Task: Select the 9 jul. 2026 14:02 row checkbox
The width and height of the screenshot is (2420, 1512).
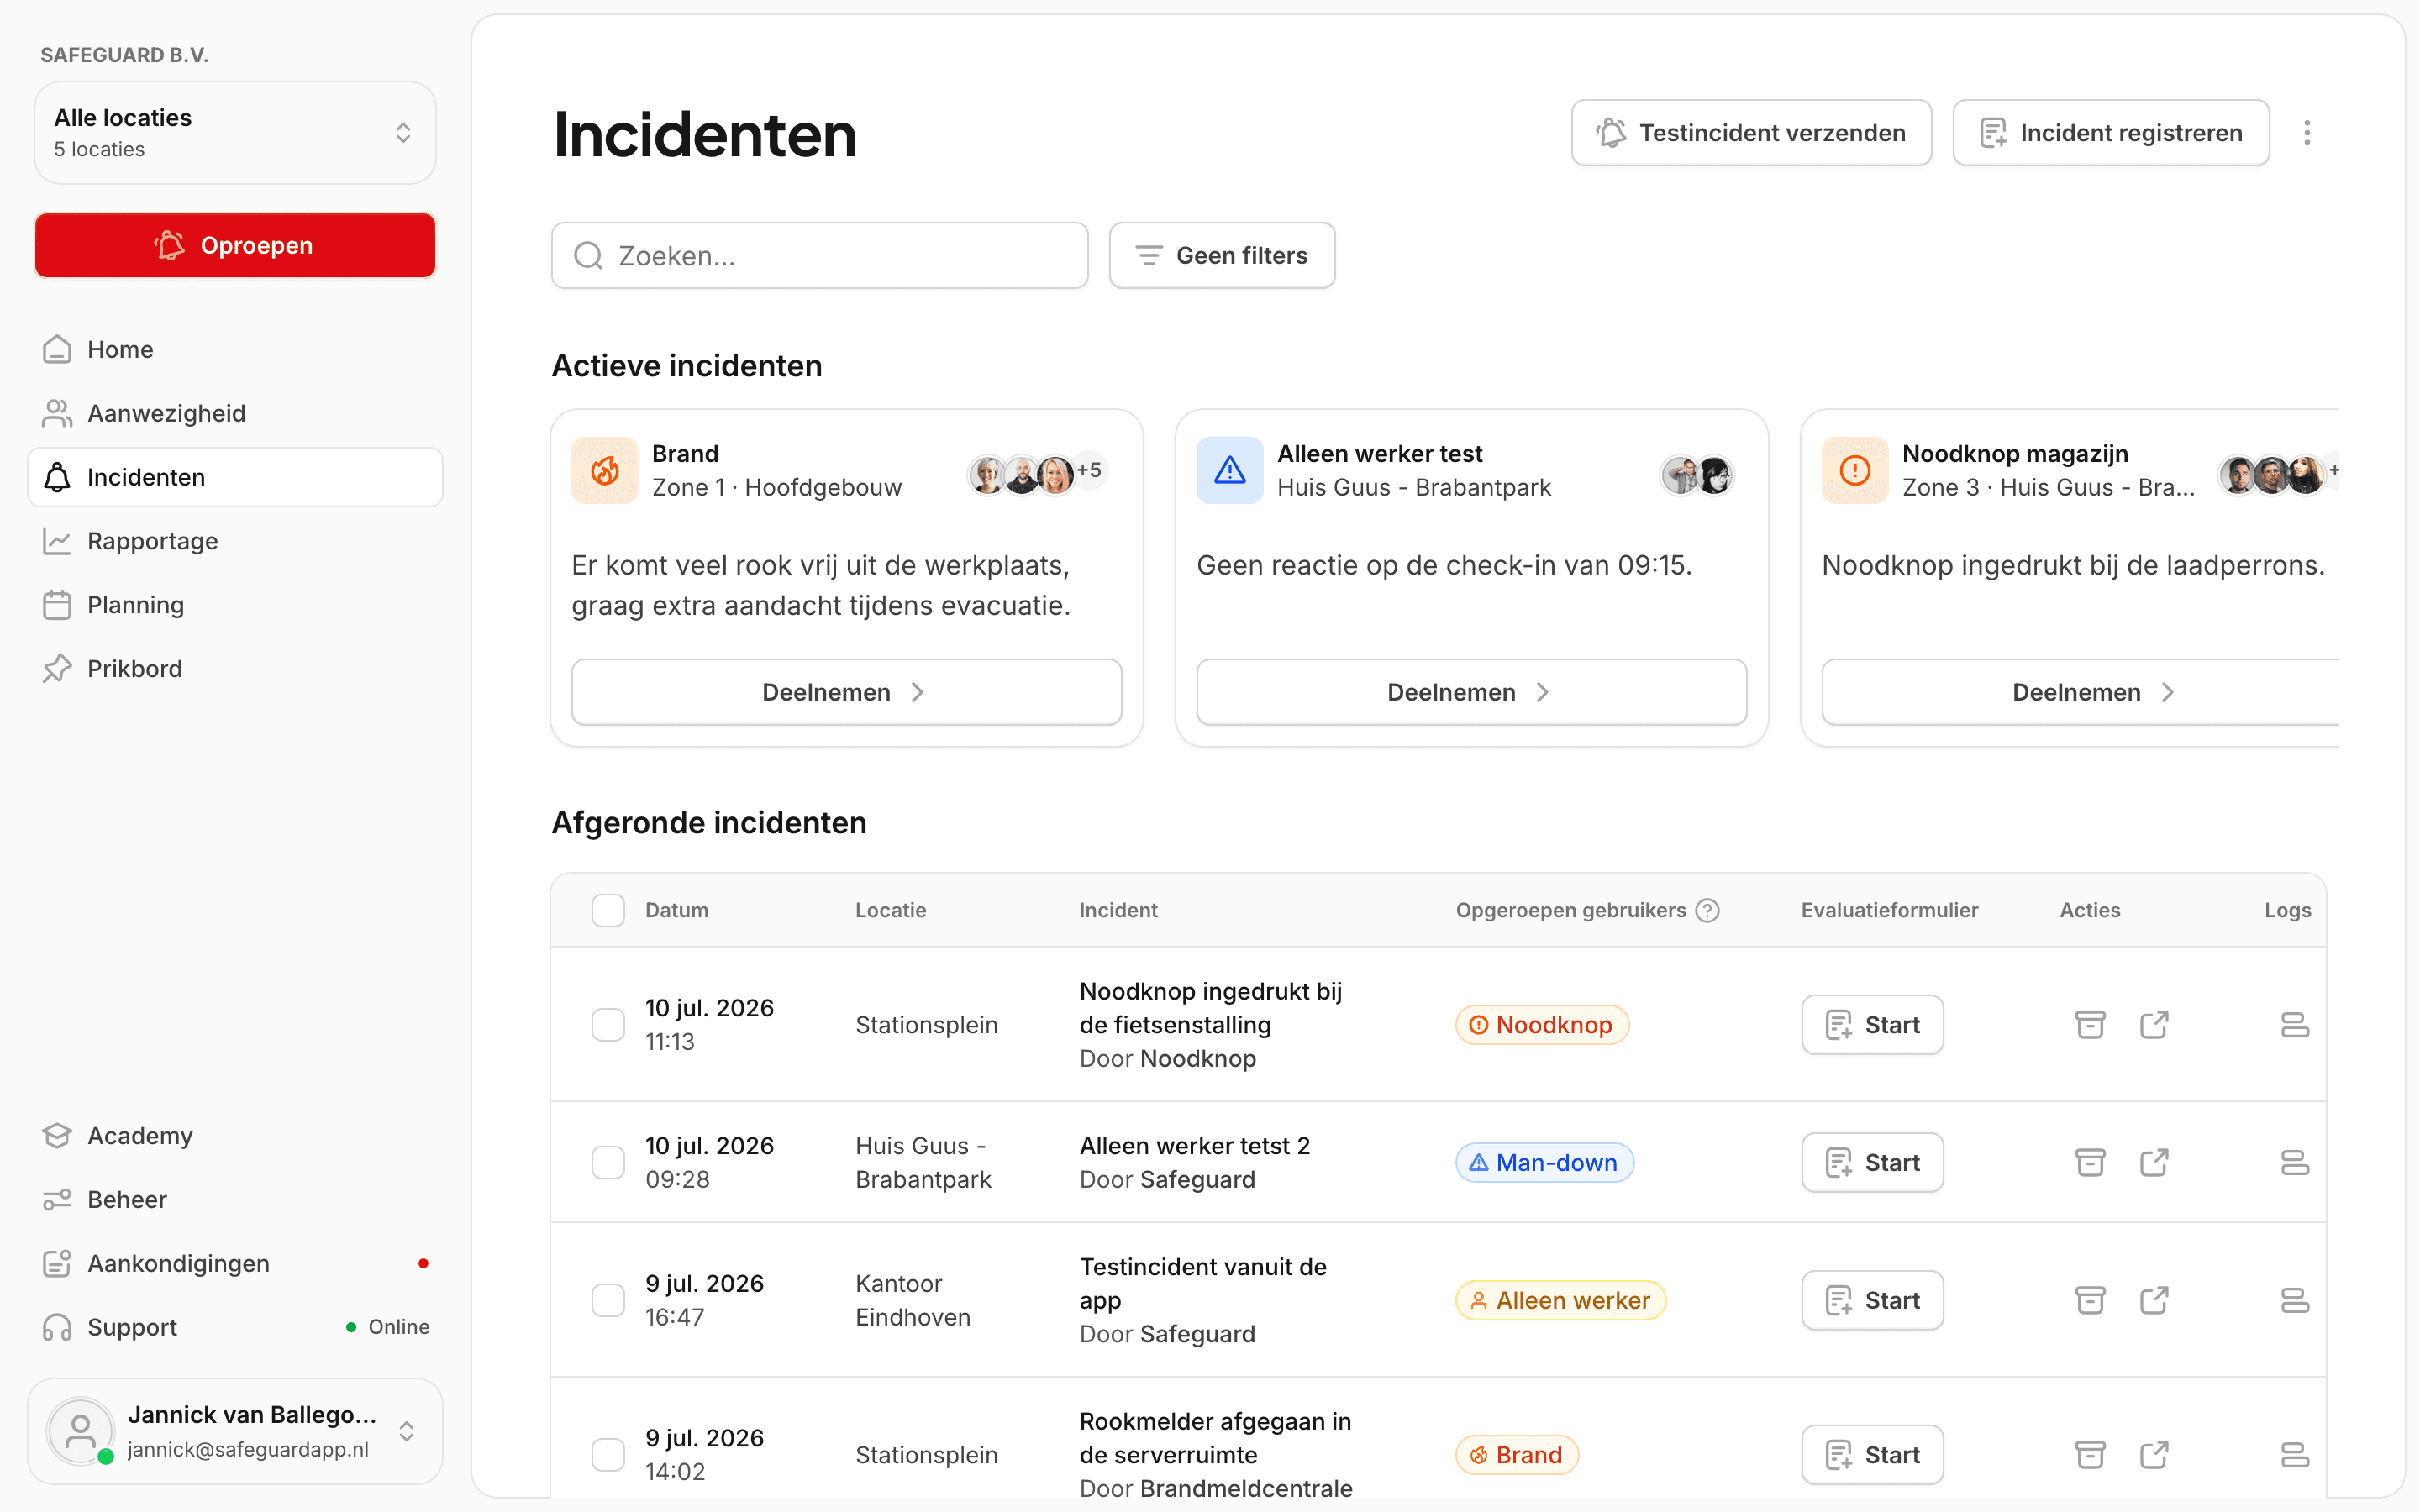Action: pos(608,1454)
